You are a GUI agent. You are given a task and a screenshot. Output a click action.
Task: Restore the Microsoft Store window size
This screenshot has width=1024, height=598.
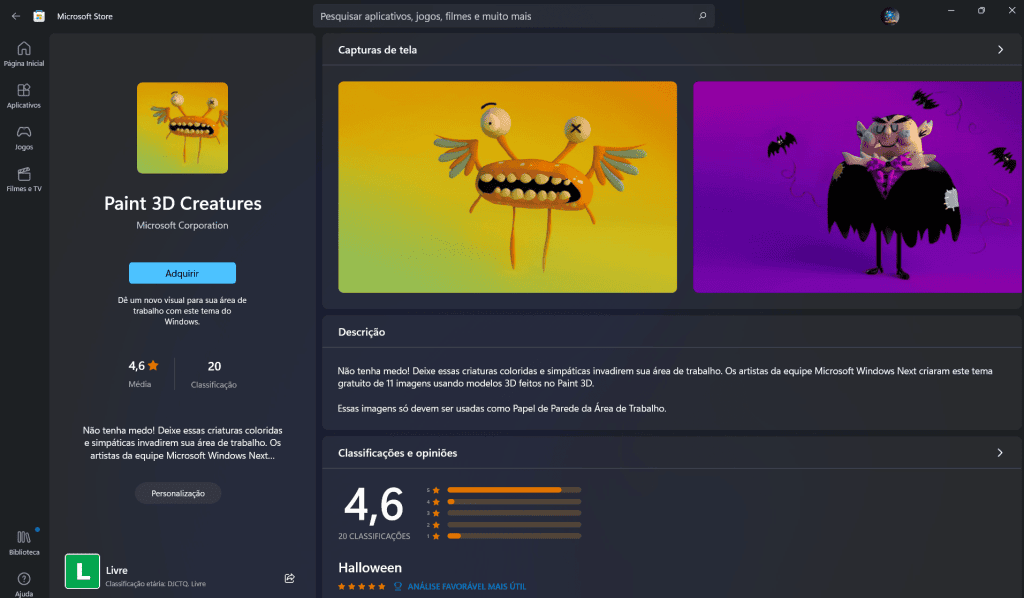coord(981,10)
